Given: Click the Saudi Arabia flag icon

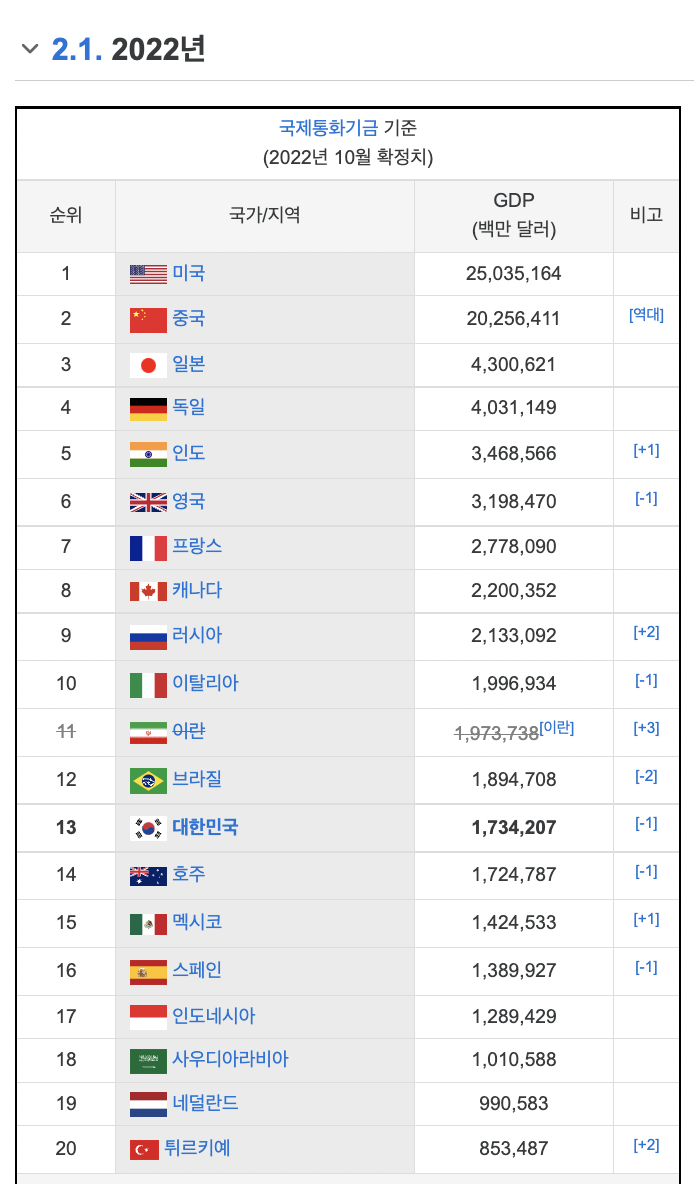Looking at the screenshot, I should point(148,1060).
